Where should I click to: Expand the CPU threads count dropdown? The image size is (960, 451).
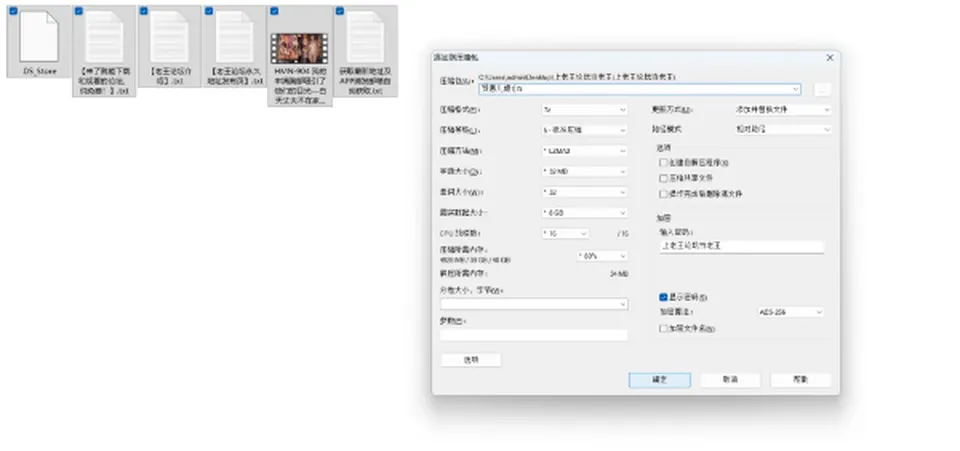click(565, 233)
